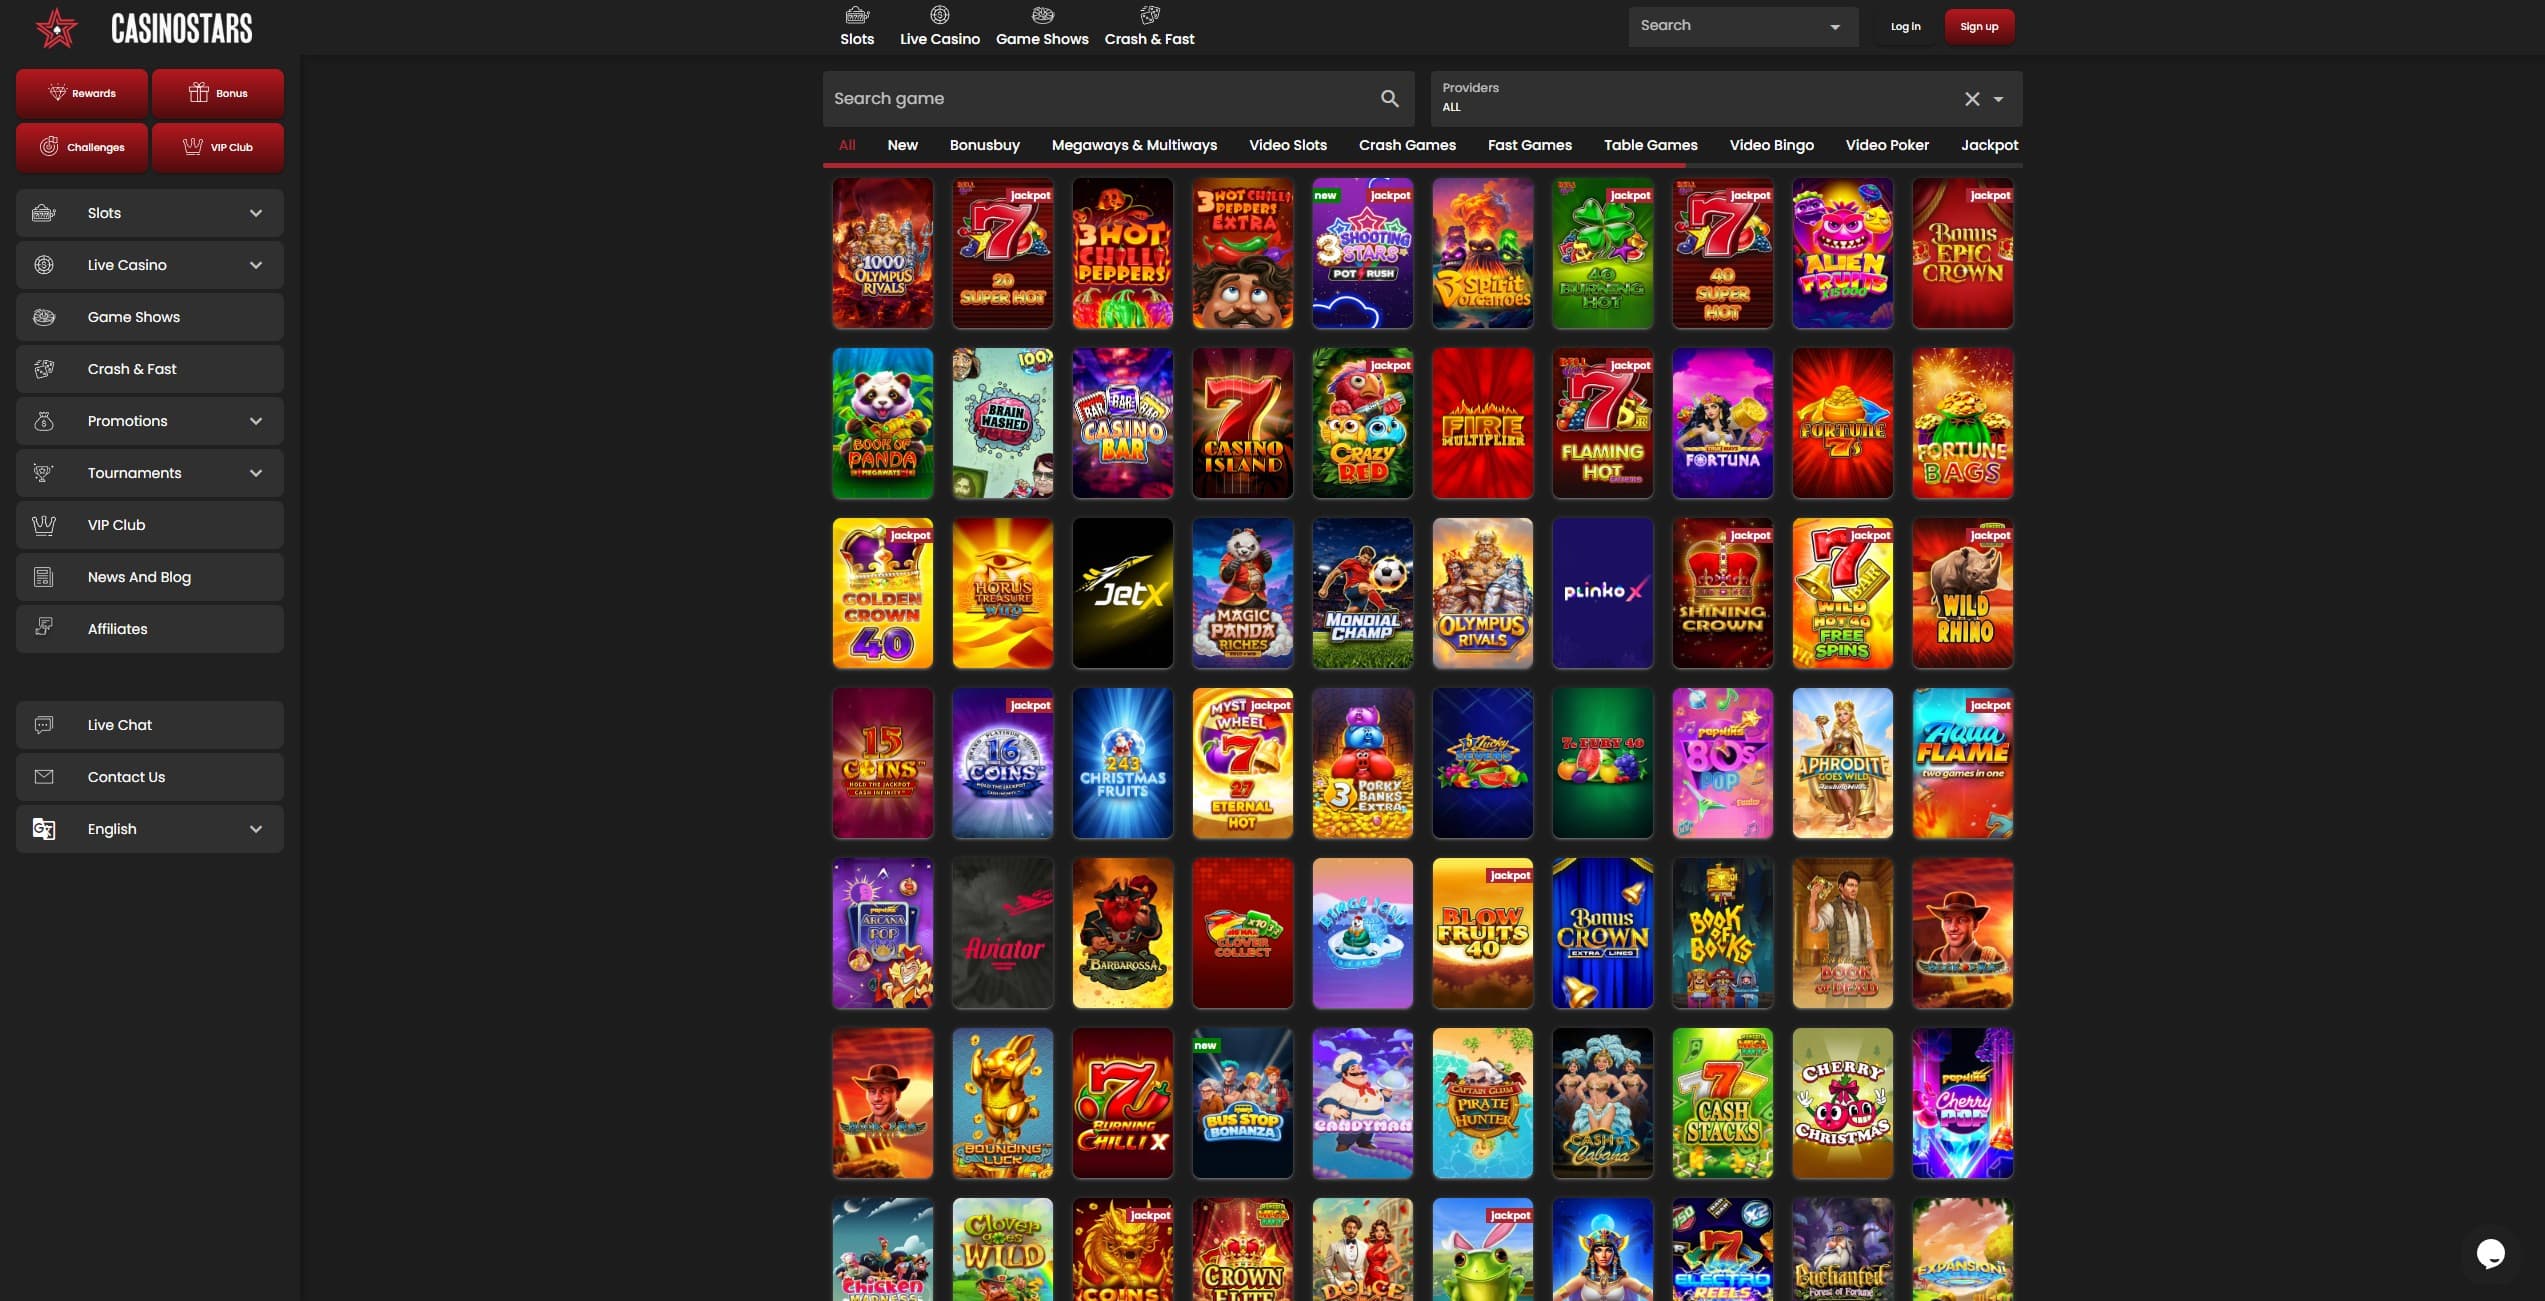This screenshot has height=1301, width=2545.
Task: Open the Barbarossa game thumbnail
Action: [1122, 933]
